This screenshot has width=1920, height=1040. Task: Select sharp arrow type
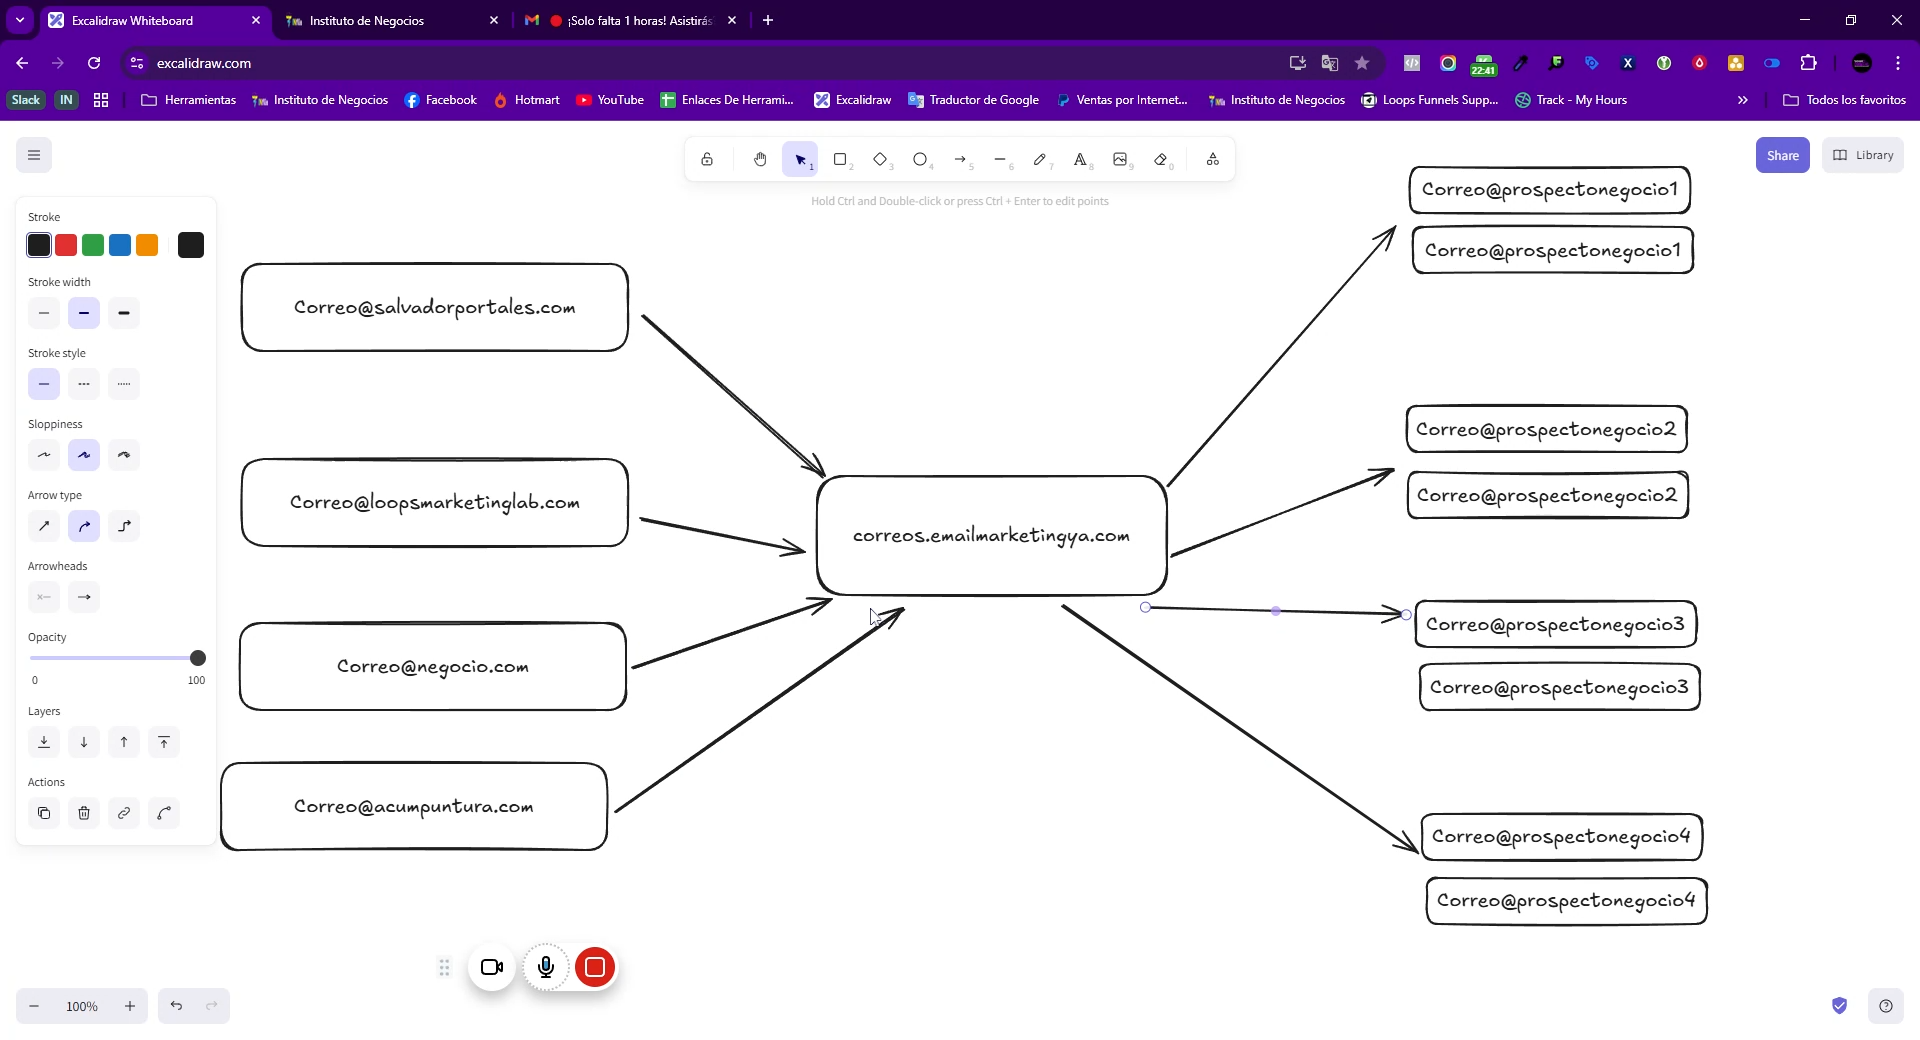[x=44, y=526]
